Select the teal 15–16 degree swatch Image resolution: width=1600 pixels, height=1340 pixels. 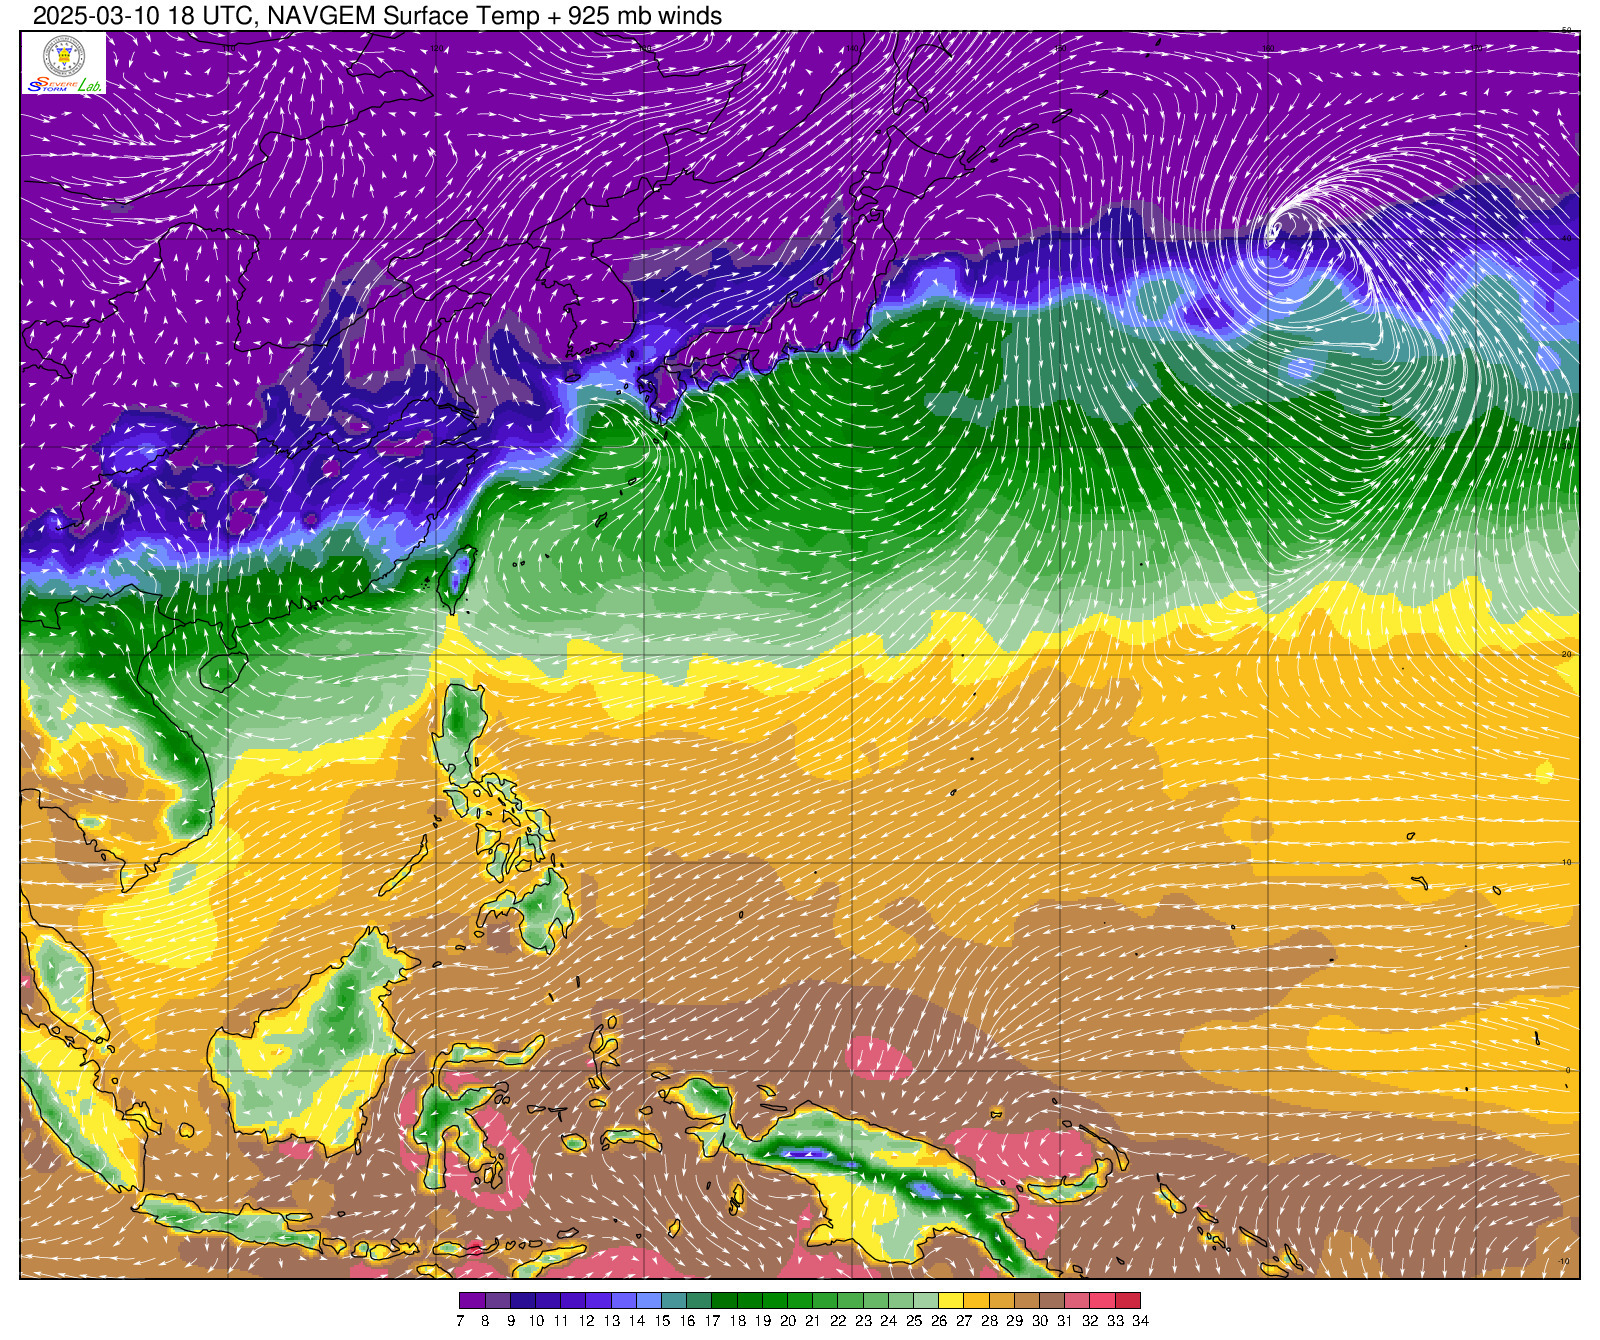click(674, 1300)
